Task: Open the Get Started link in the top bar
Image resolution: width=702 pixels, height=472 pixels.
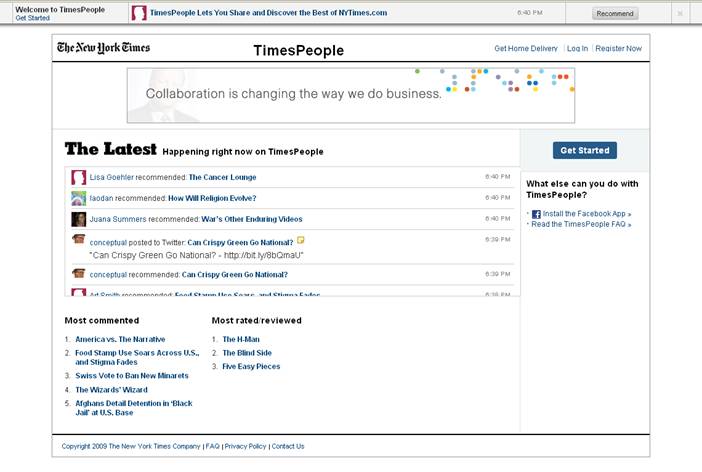Action: tap(32, 18)
